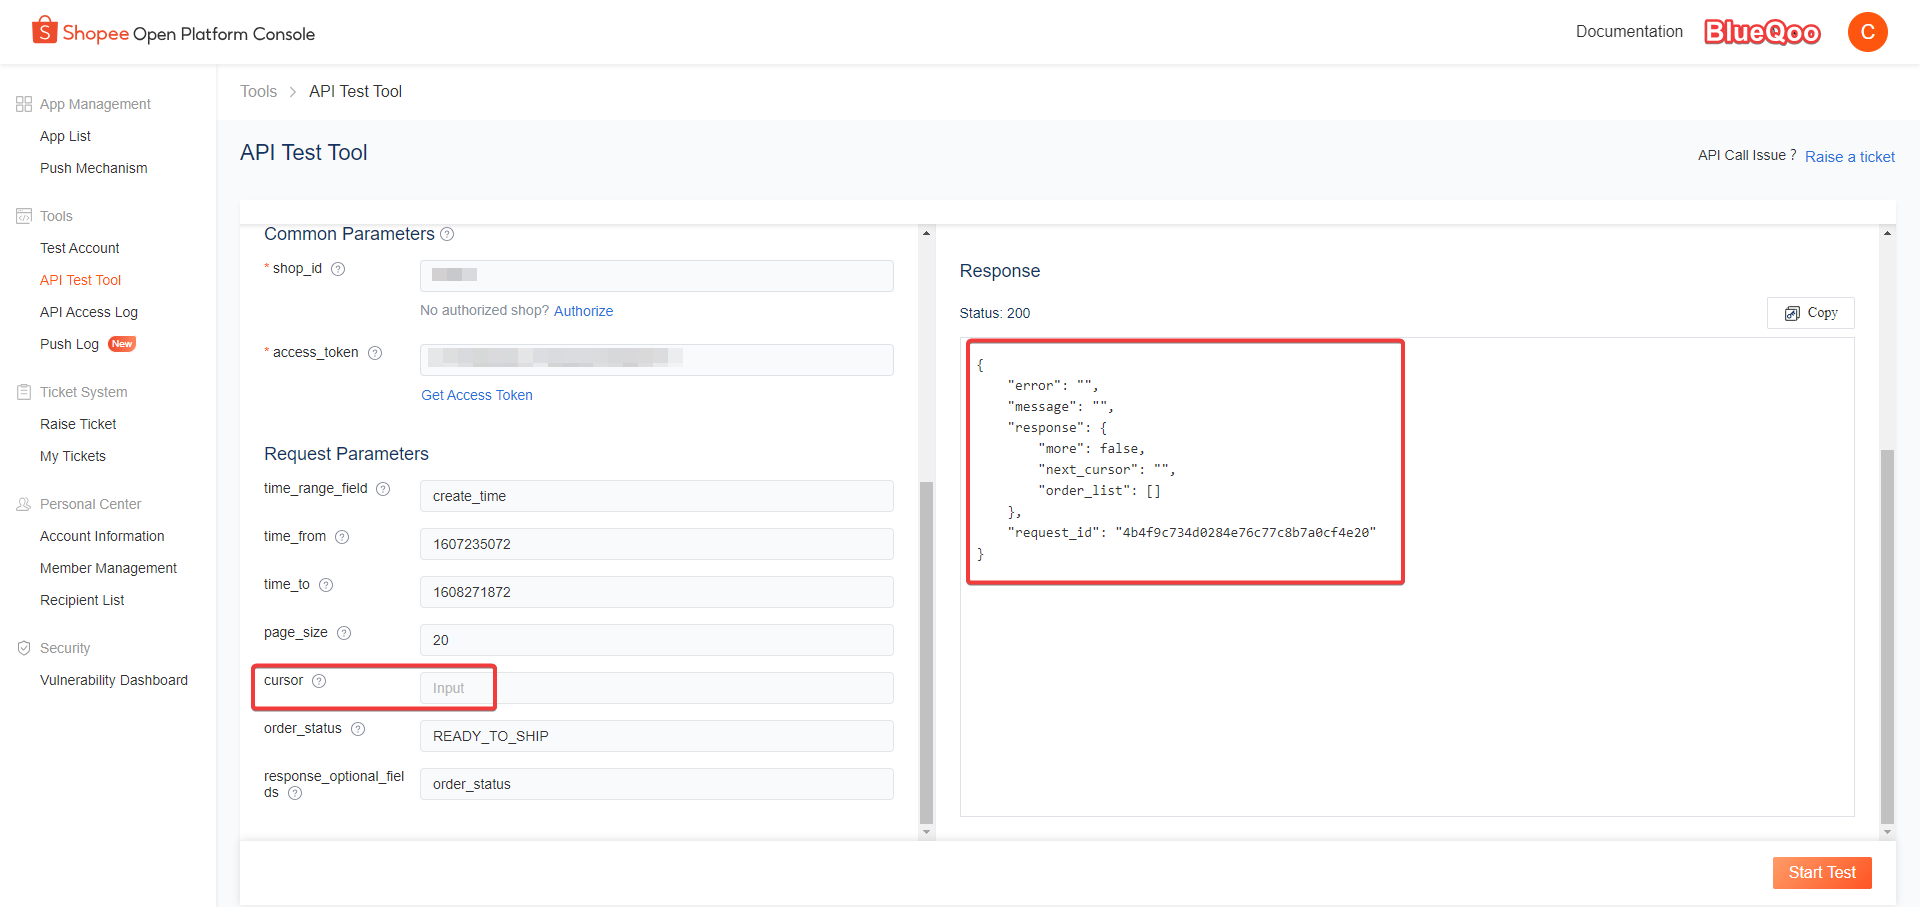This screenshot has width=1920, height=907.
Task: Open API Access Log in sidebar
Action: pyautogui.click(x=88, y=312)
